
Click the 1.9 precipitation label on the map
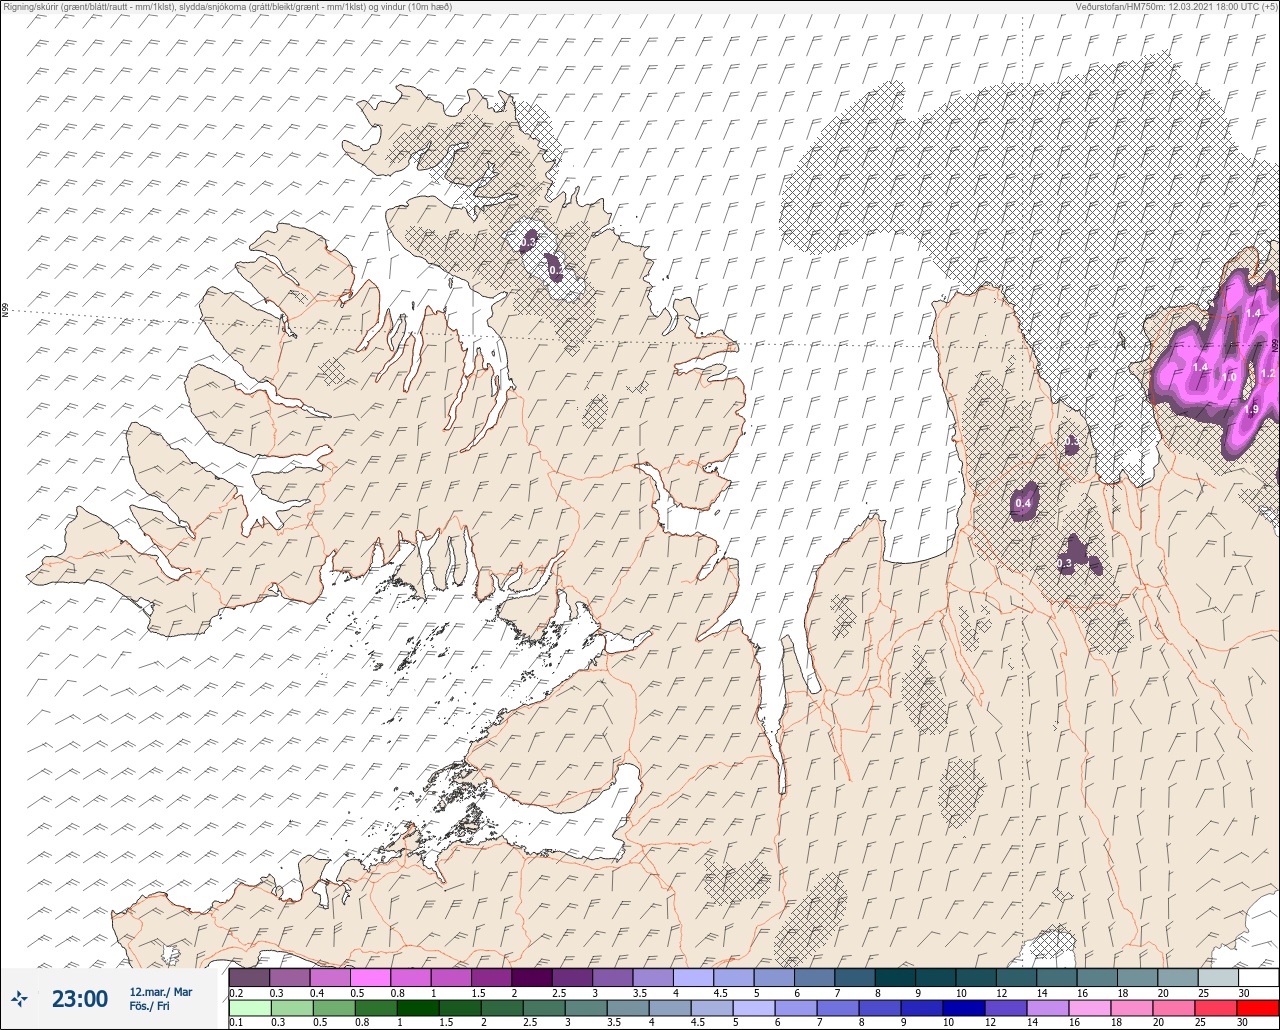tap(1251, 409)
